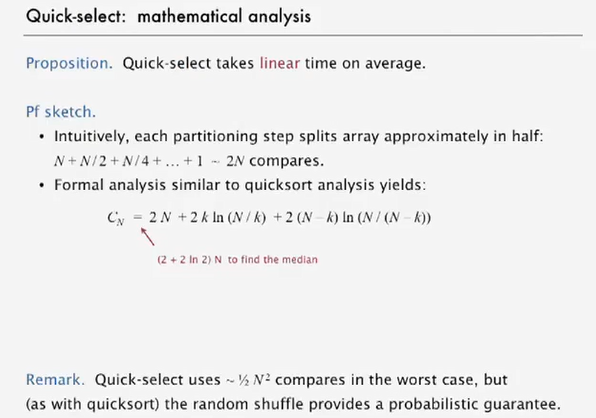This screenshot has height=418, width=596.
Task: Click the horizontal rule under the title
Action: (x=303, y=35)
